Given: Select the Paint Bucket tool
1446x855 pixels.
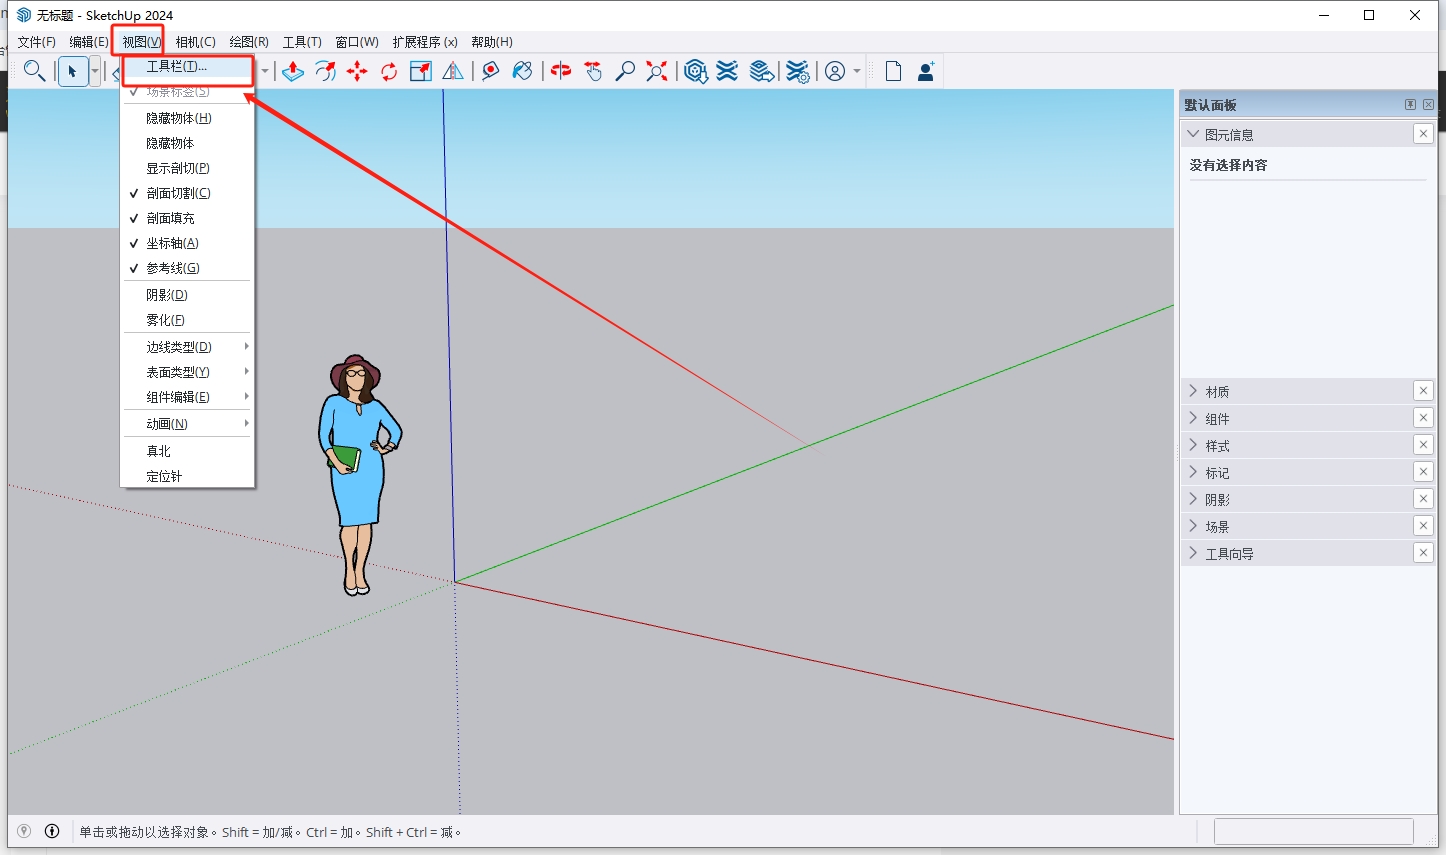Looking at the screenshot, I should (x=523, y=71).
